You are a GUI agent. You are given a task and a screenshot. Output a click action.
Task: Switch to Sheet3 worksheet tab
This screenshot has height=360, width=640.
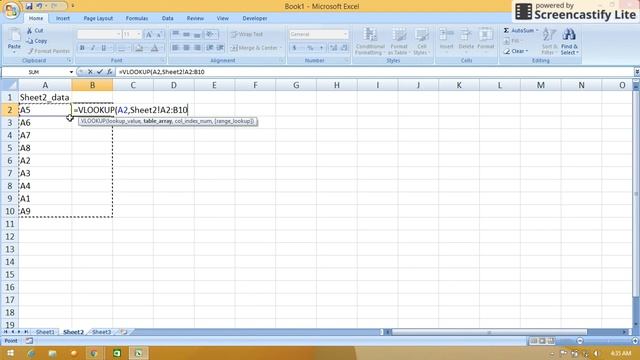(102, 332)
